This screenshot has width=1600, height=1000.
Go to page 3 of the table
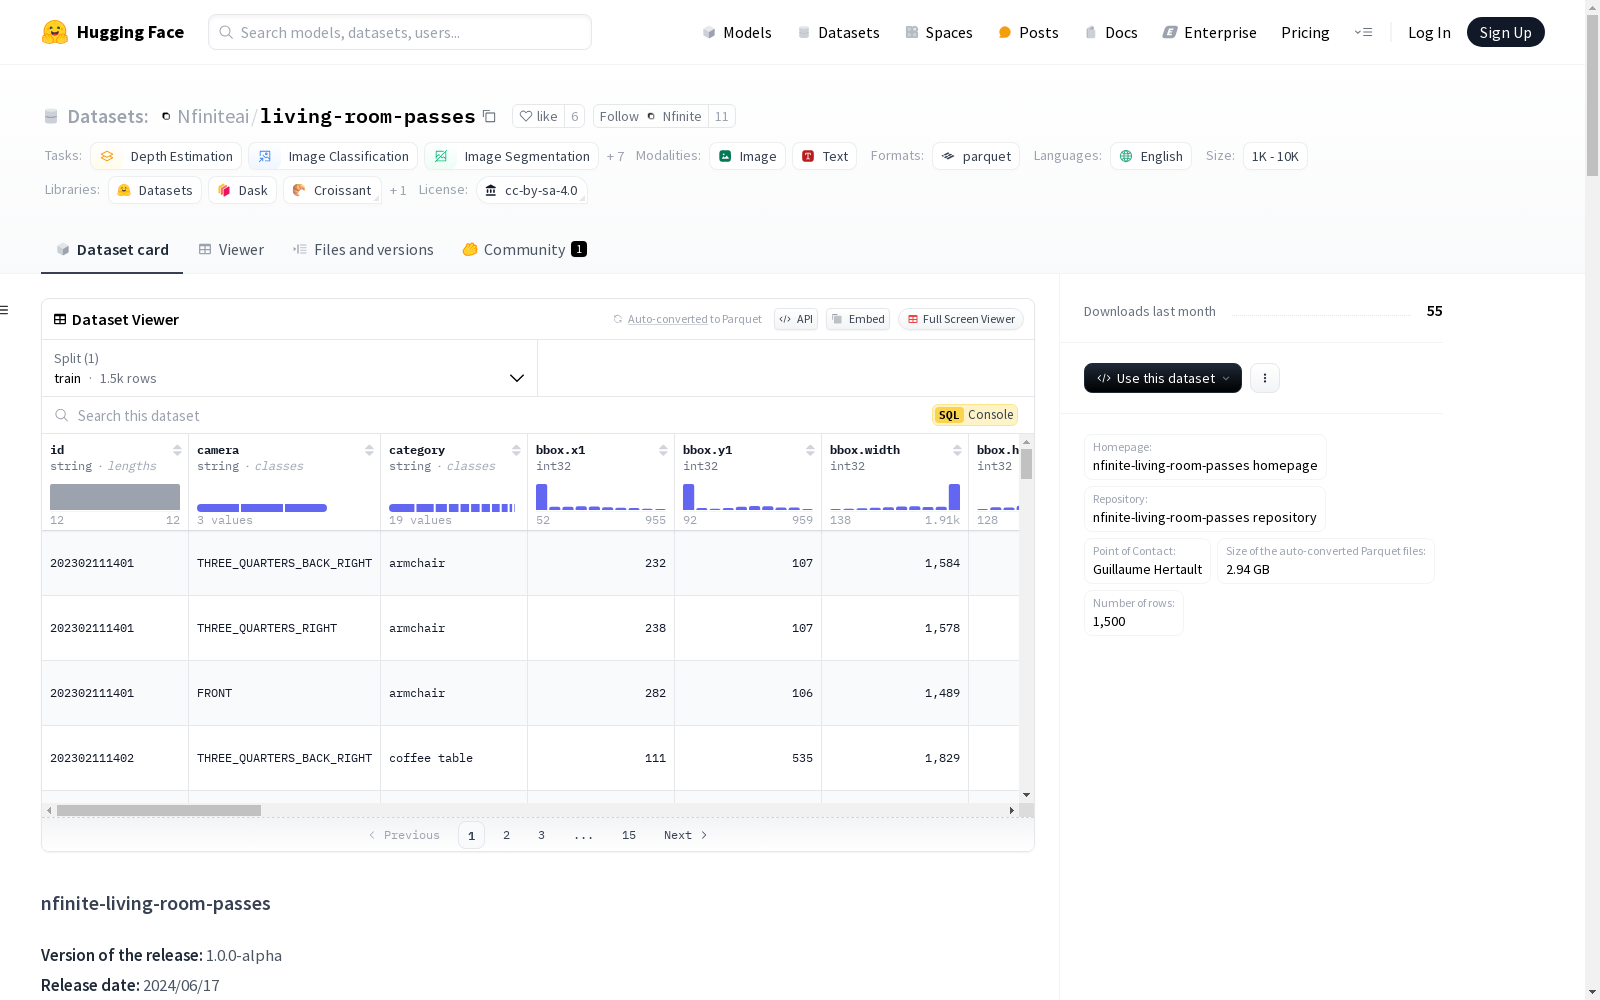click(542, 835)
